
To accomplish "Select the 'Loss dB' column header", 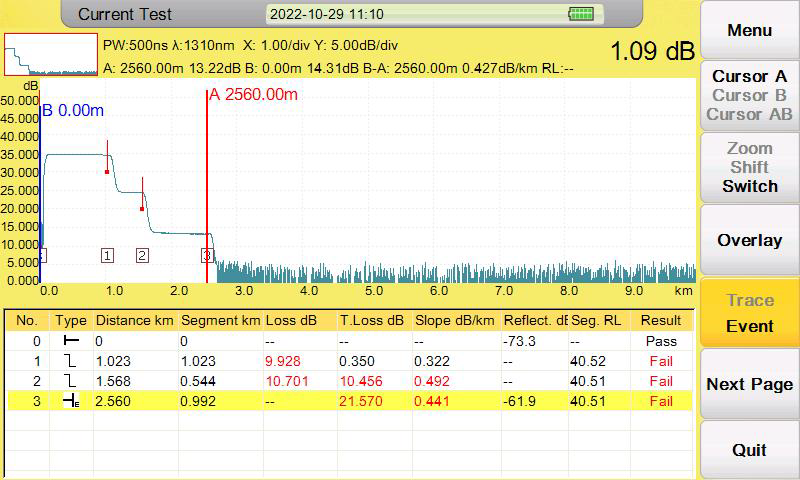I will (x=300, y=320).
